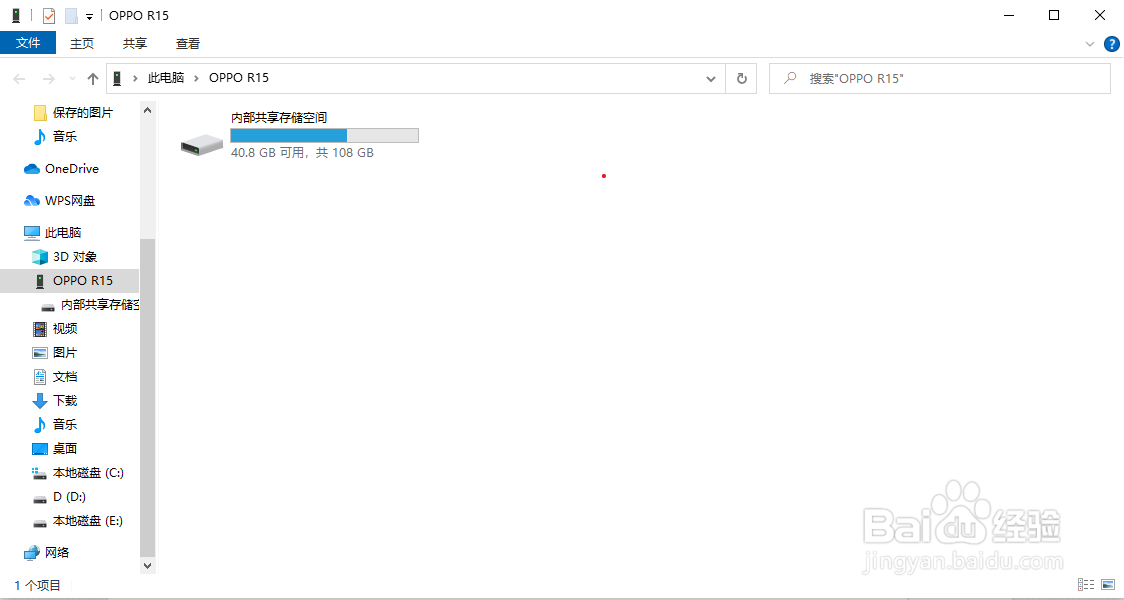Go up one level with the up arrow
Viewport: 1124px width, 600px height.
[x=92, y=78]
